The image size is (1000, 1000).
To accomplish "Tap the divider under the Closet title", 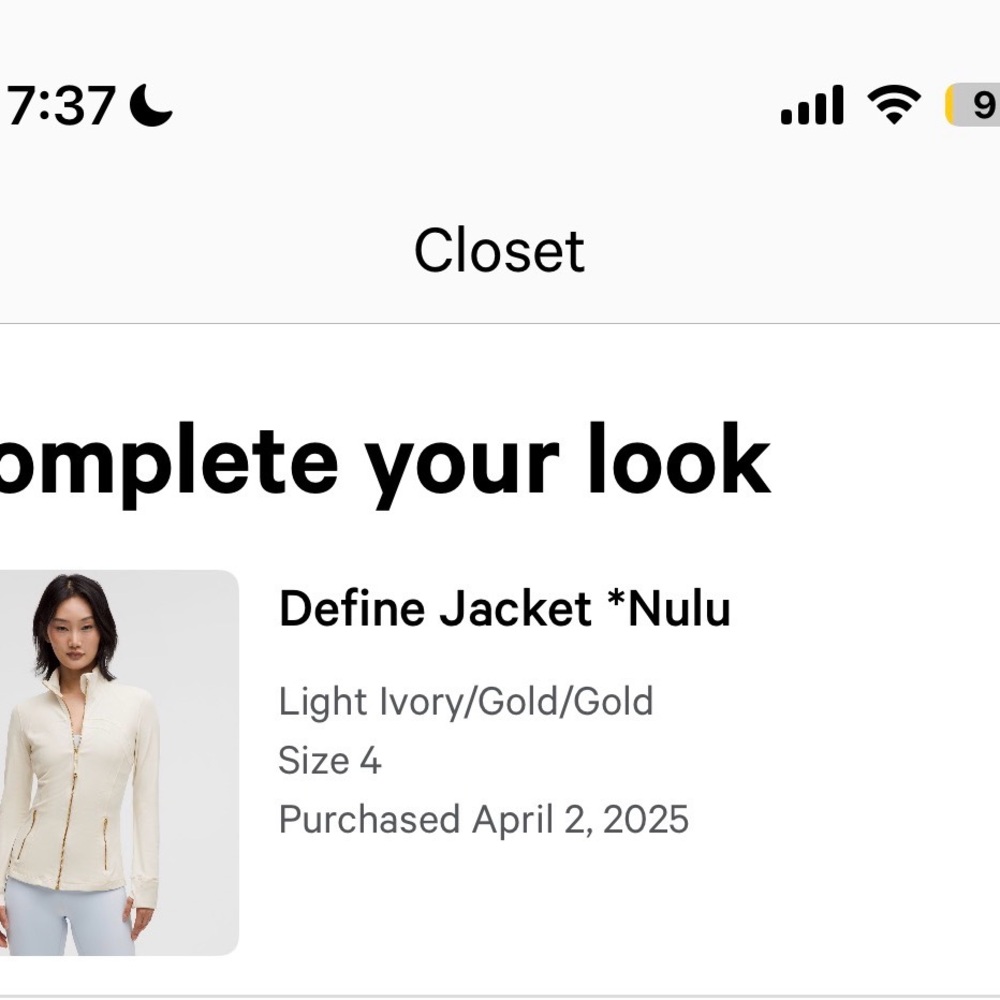I will tap(500, 323).
